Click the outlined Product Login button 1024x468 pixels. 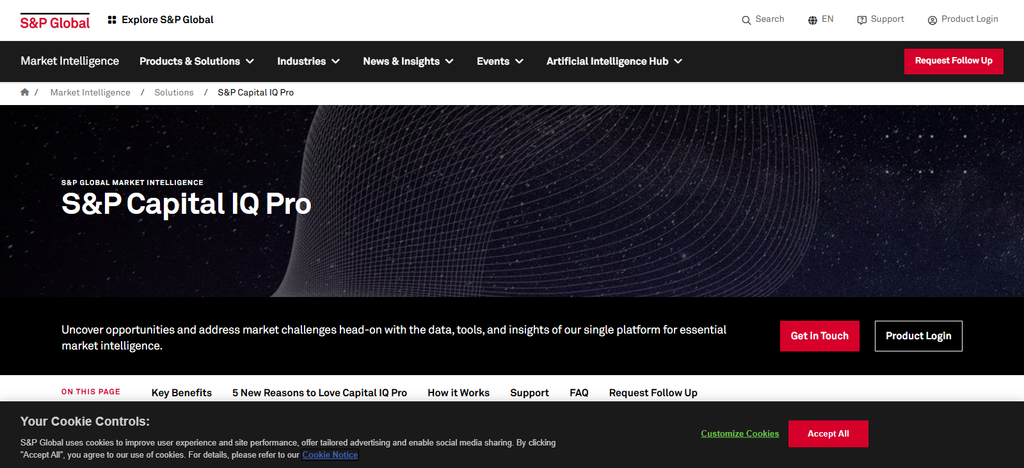pos(918,336)
